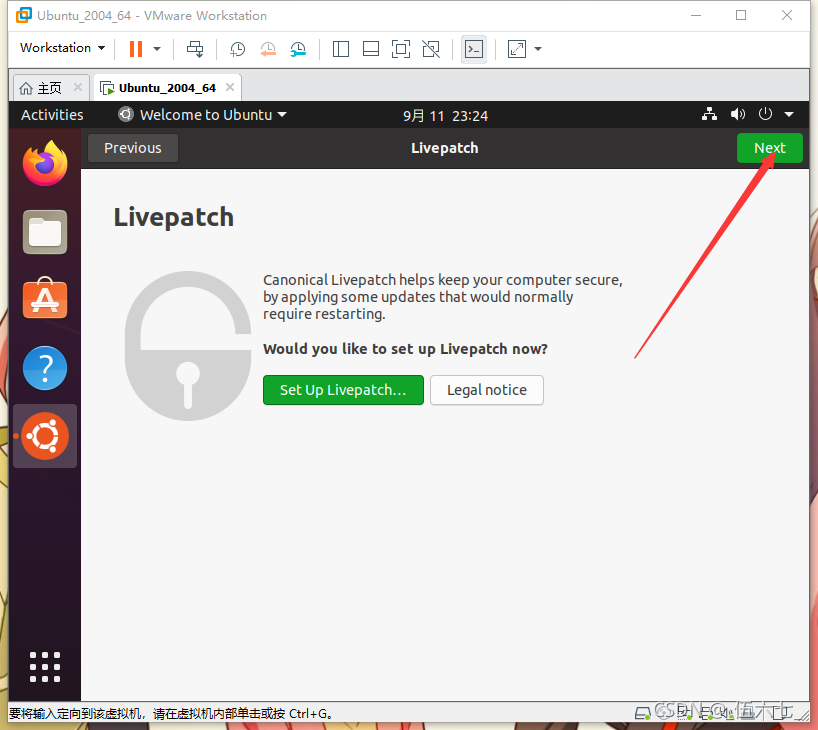Click the Livepatch page heading
Image resolution: width=818 pixels, height=730 pixels.
click(x=174, y=218)
